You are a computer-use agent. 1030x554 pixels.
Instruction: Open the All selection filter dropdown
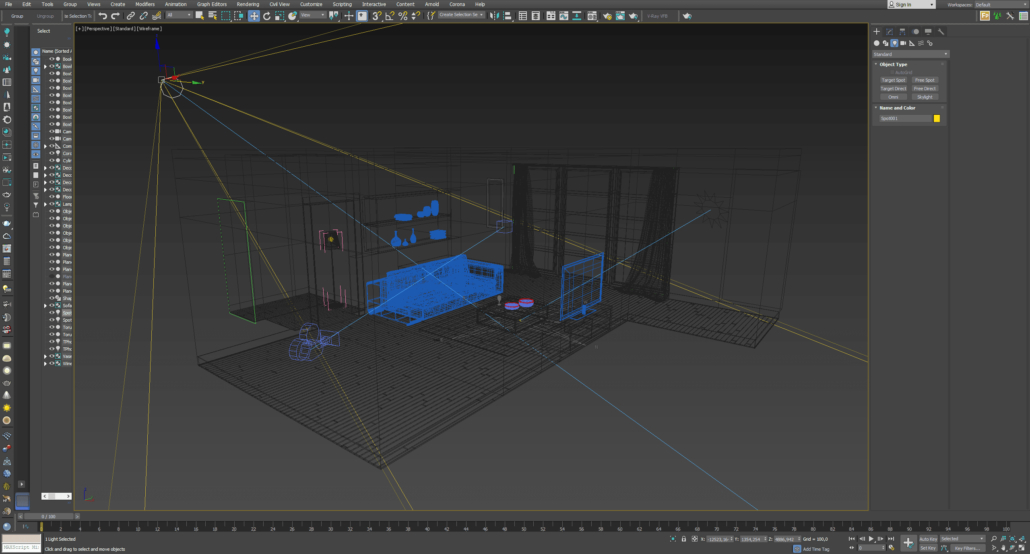179,15
